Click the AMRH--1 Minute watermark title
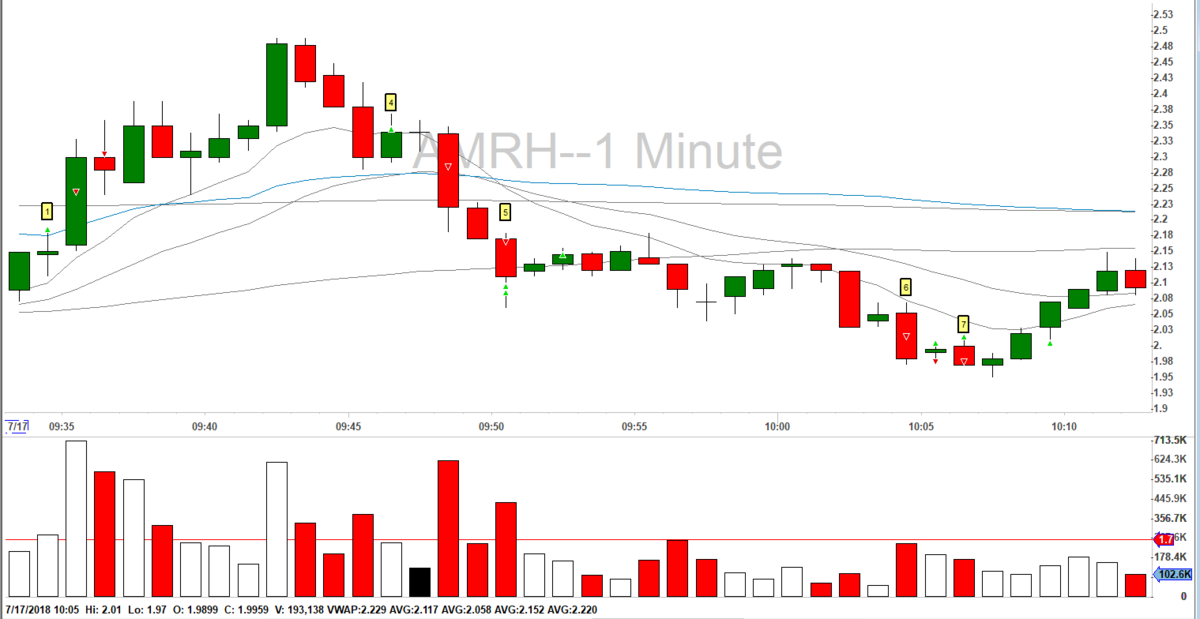1200x619 pixels. click(x=598, y=152)
